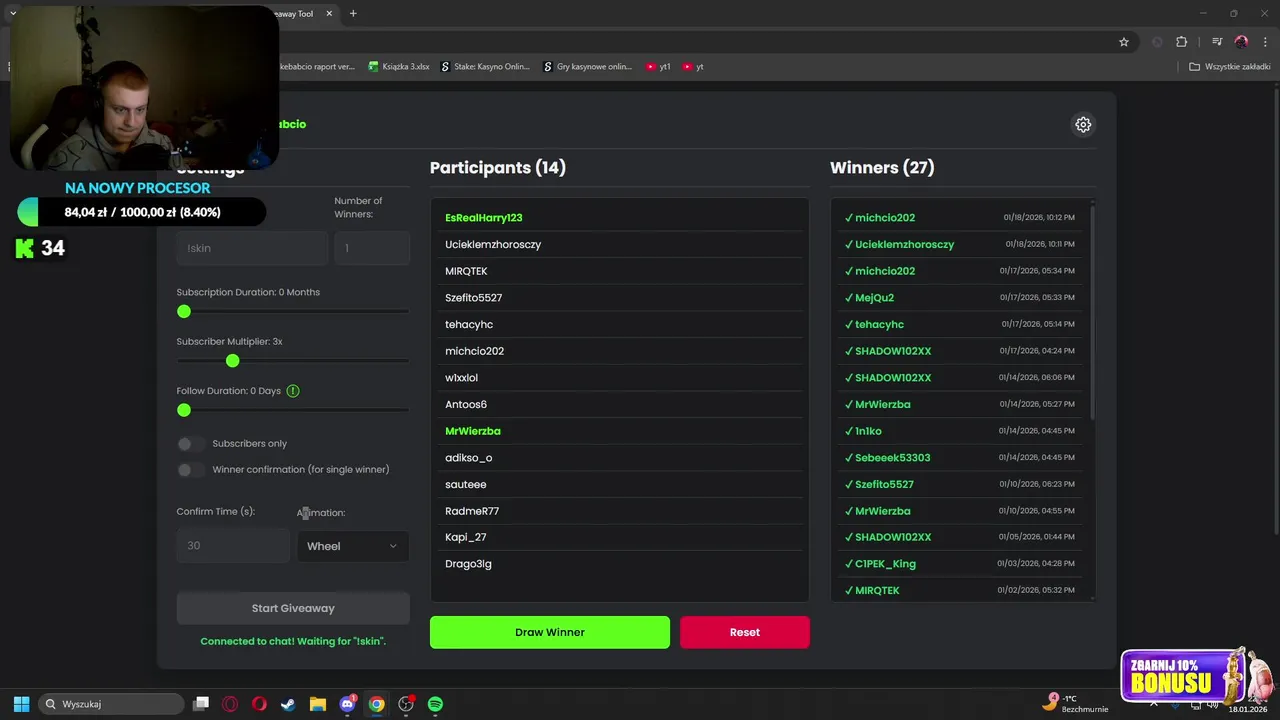Click the Windows search box Wyszukaj
This screenshot has width=1280, height=720.
coord(111,704)
